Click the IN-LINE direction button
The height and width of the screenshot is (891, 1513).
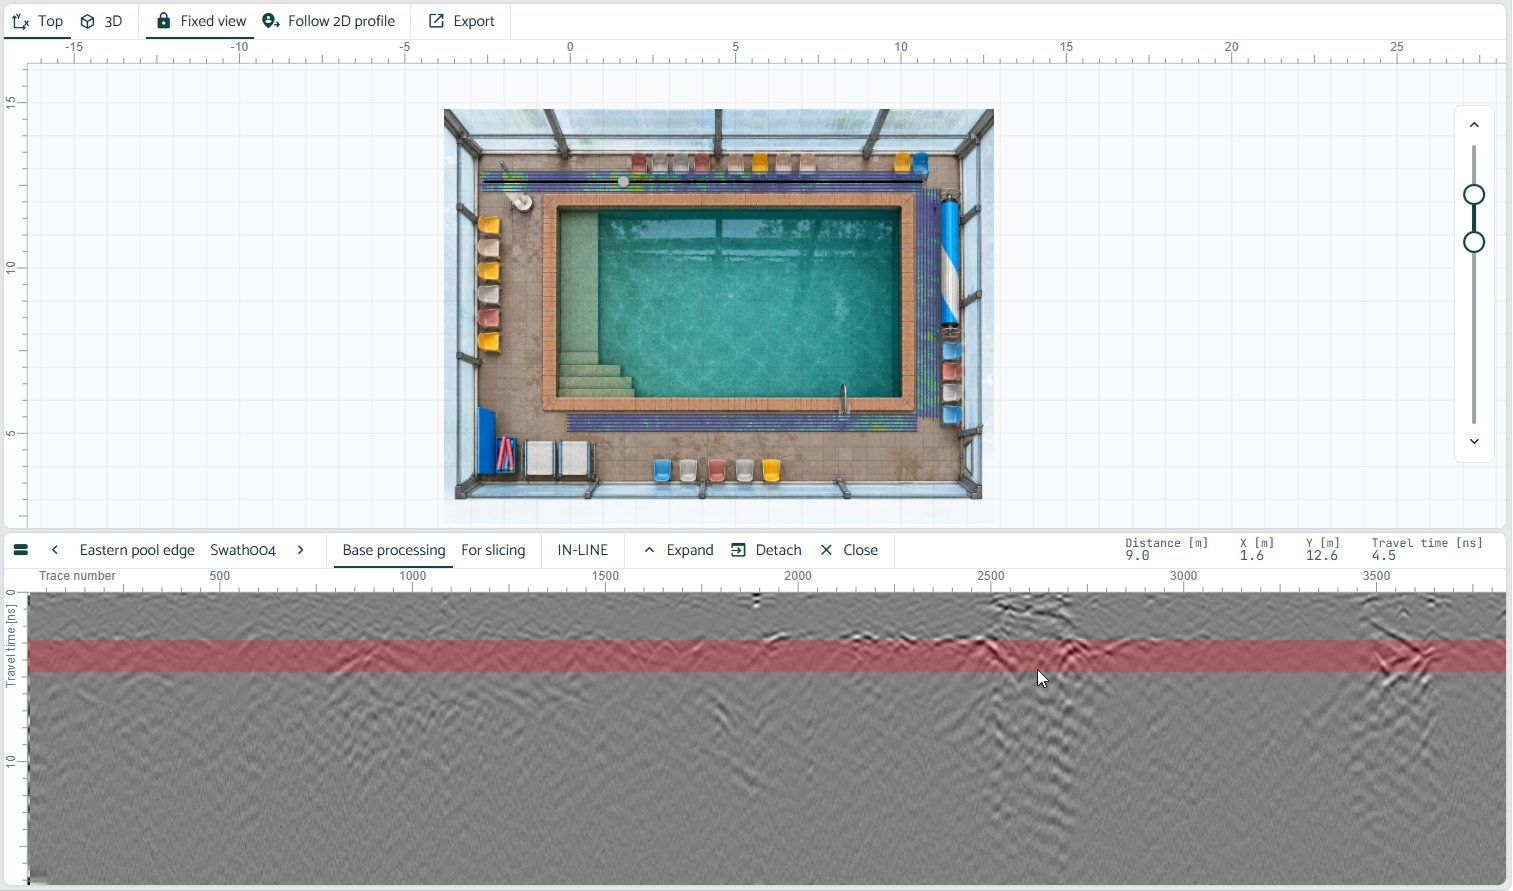click(x=583, y=550)
